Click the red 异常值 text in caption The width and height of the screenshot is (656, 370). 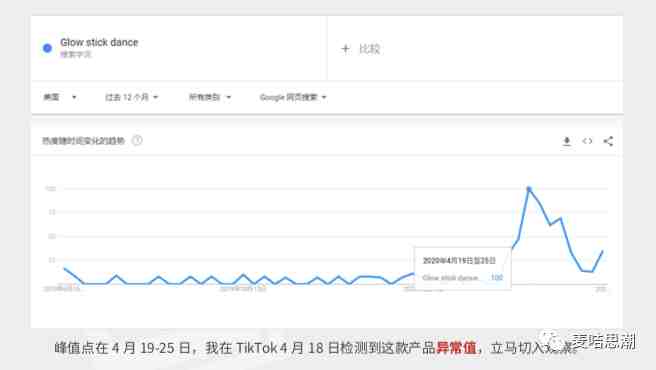(456, 347)
